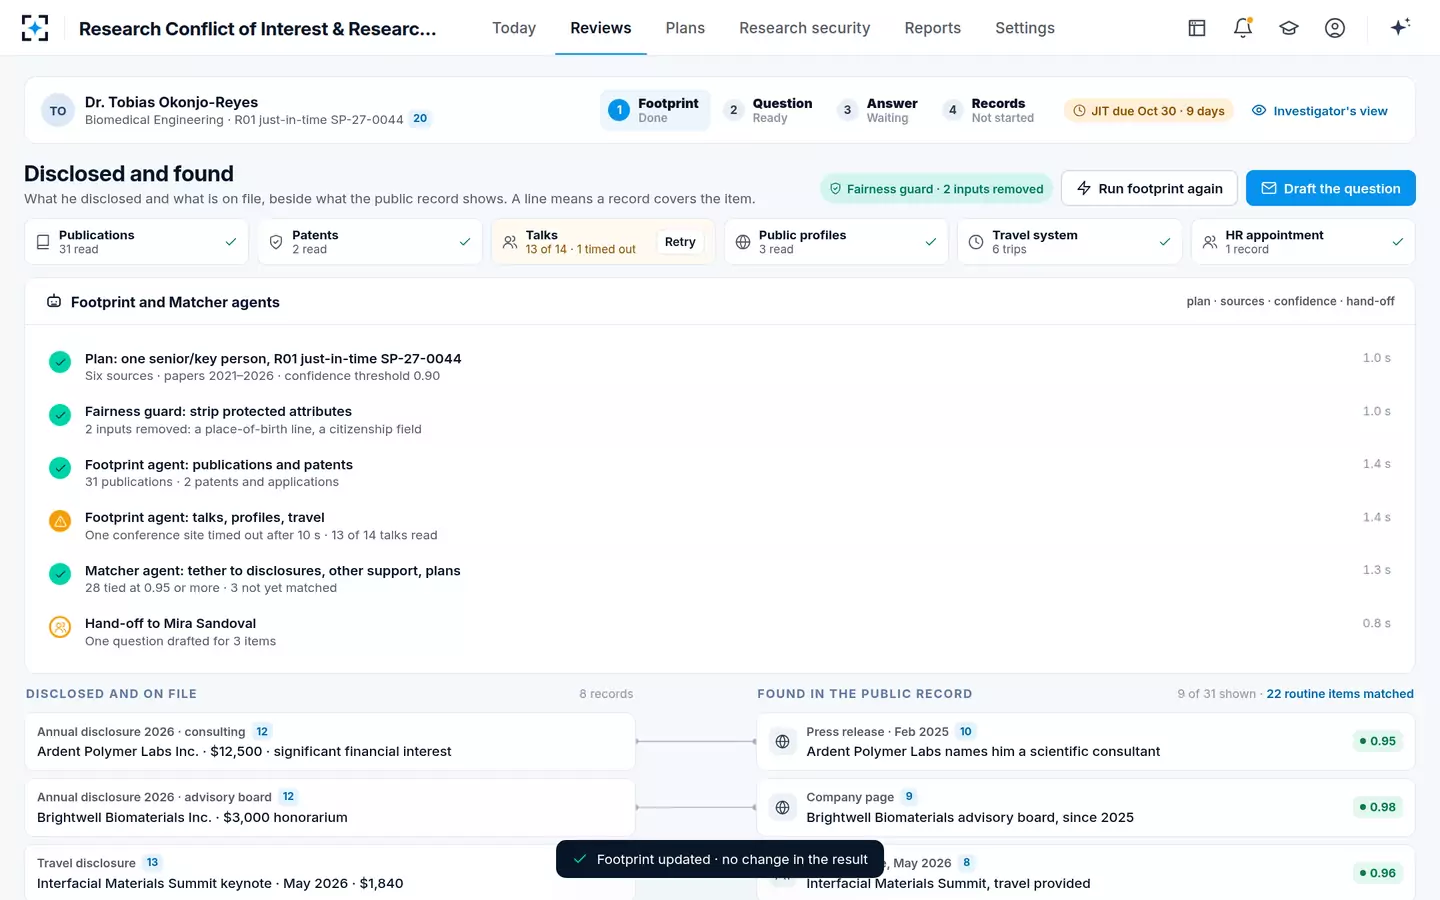Select the Brightwell Biomaterials Inc. $3,000 honorarium record
The height and width of the screenshot is (900, 1440).
pyautogui.click(x=330, y=808)
